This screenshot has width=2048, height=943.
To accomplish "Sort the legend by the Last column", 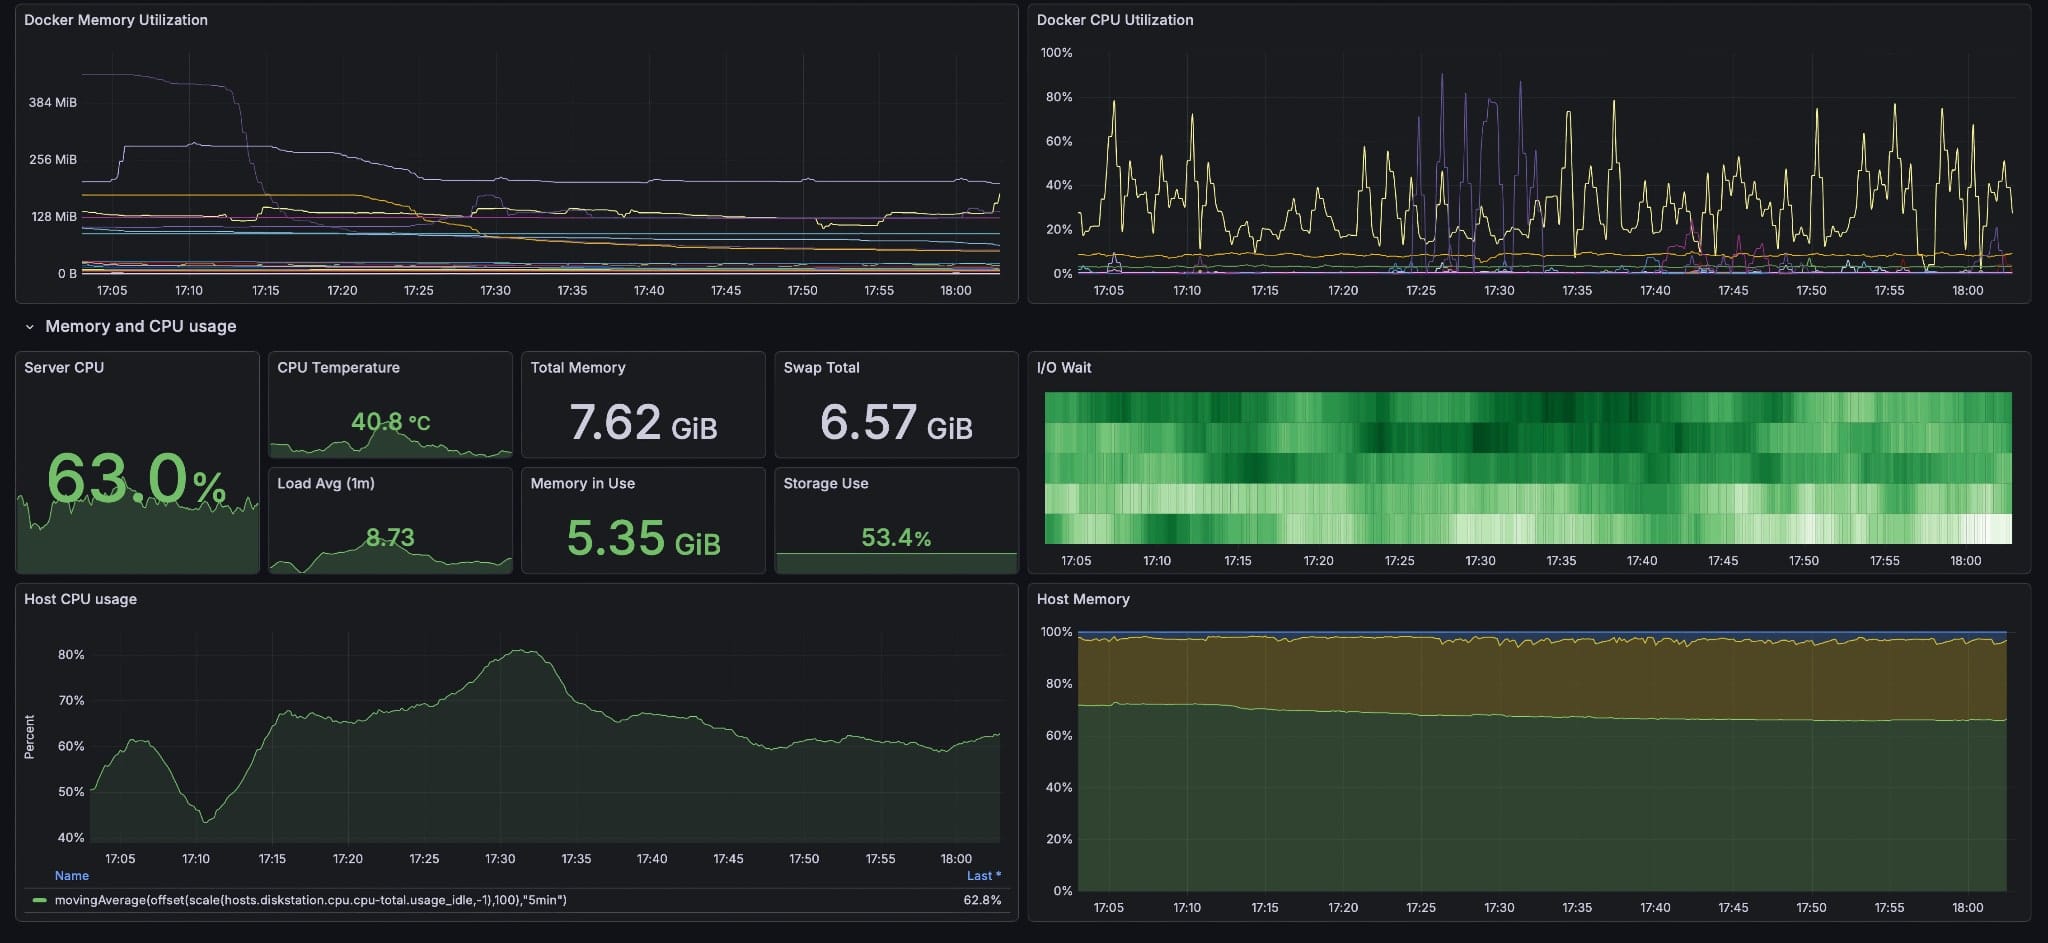I will click(982, 875).
